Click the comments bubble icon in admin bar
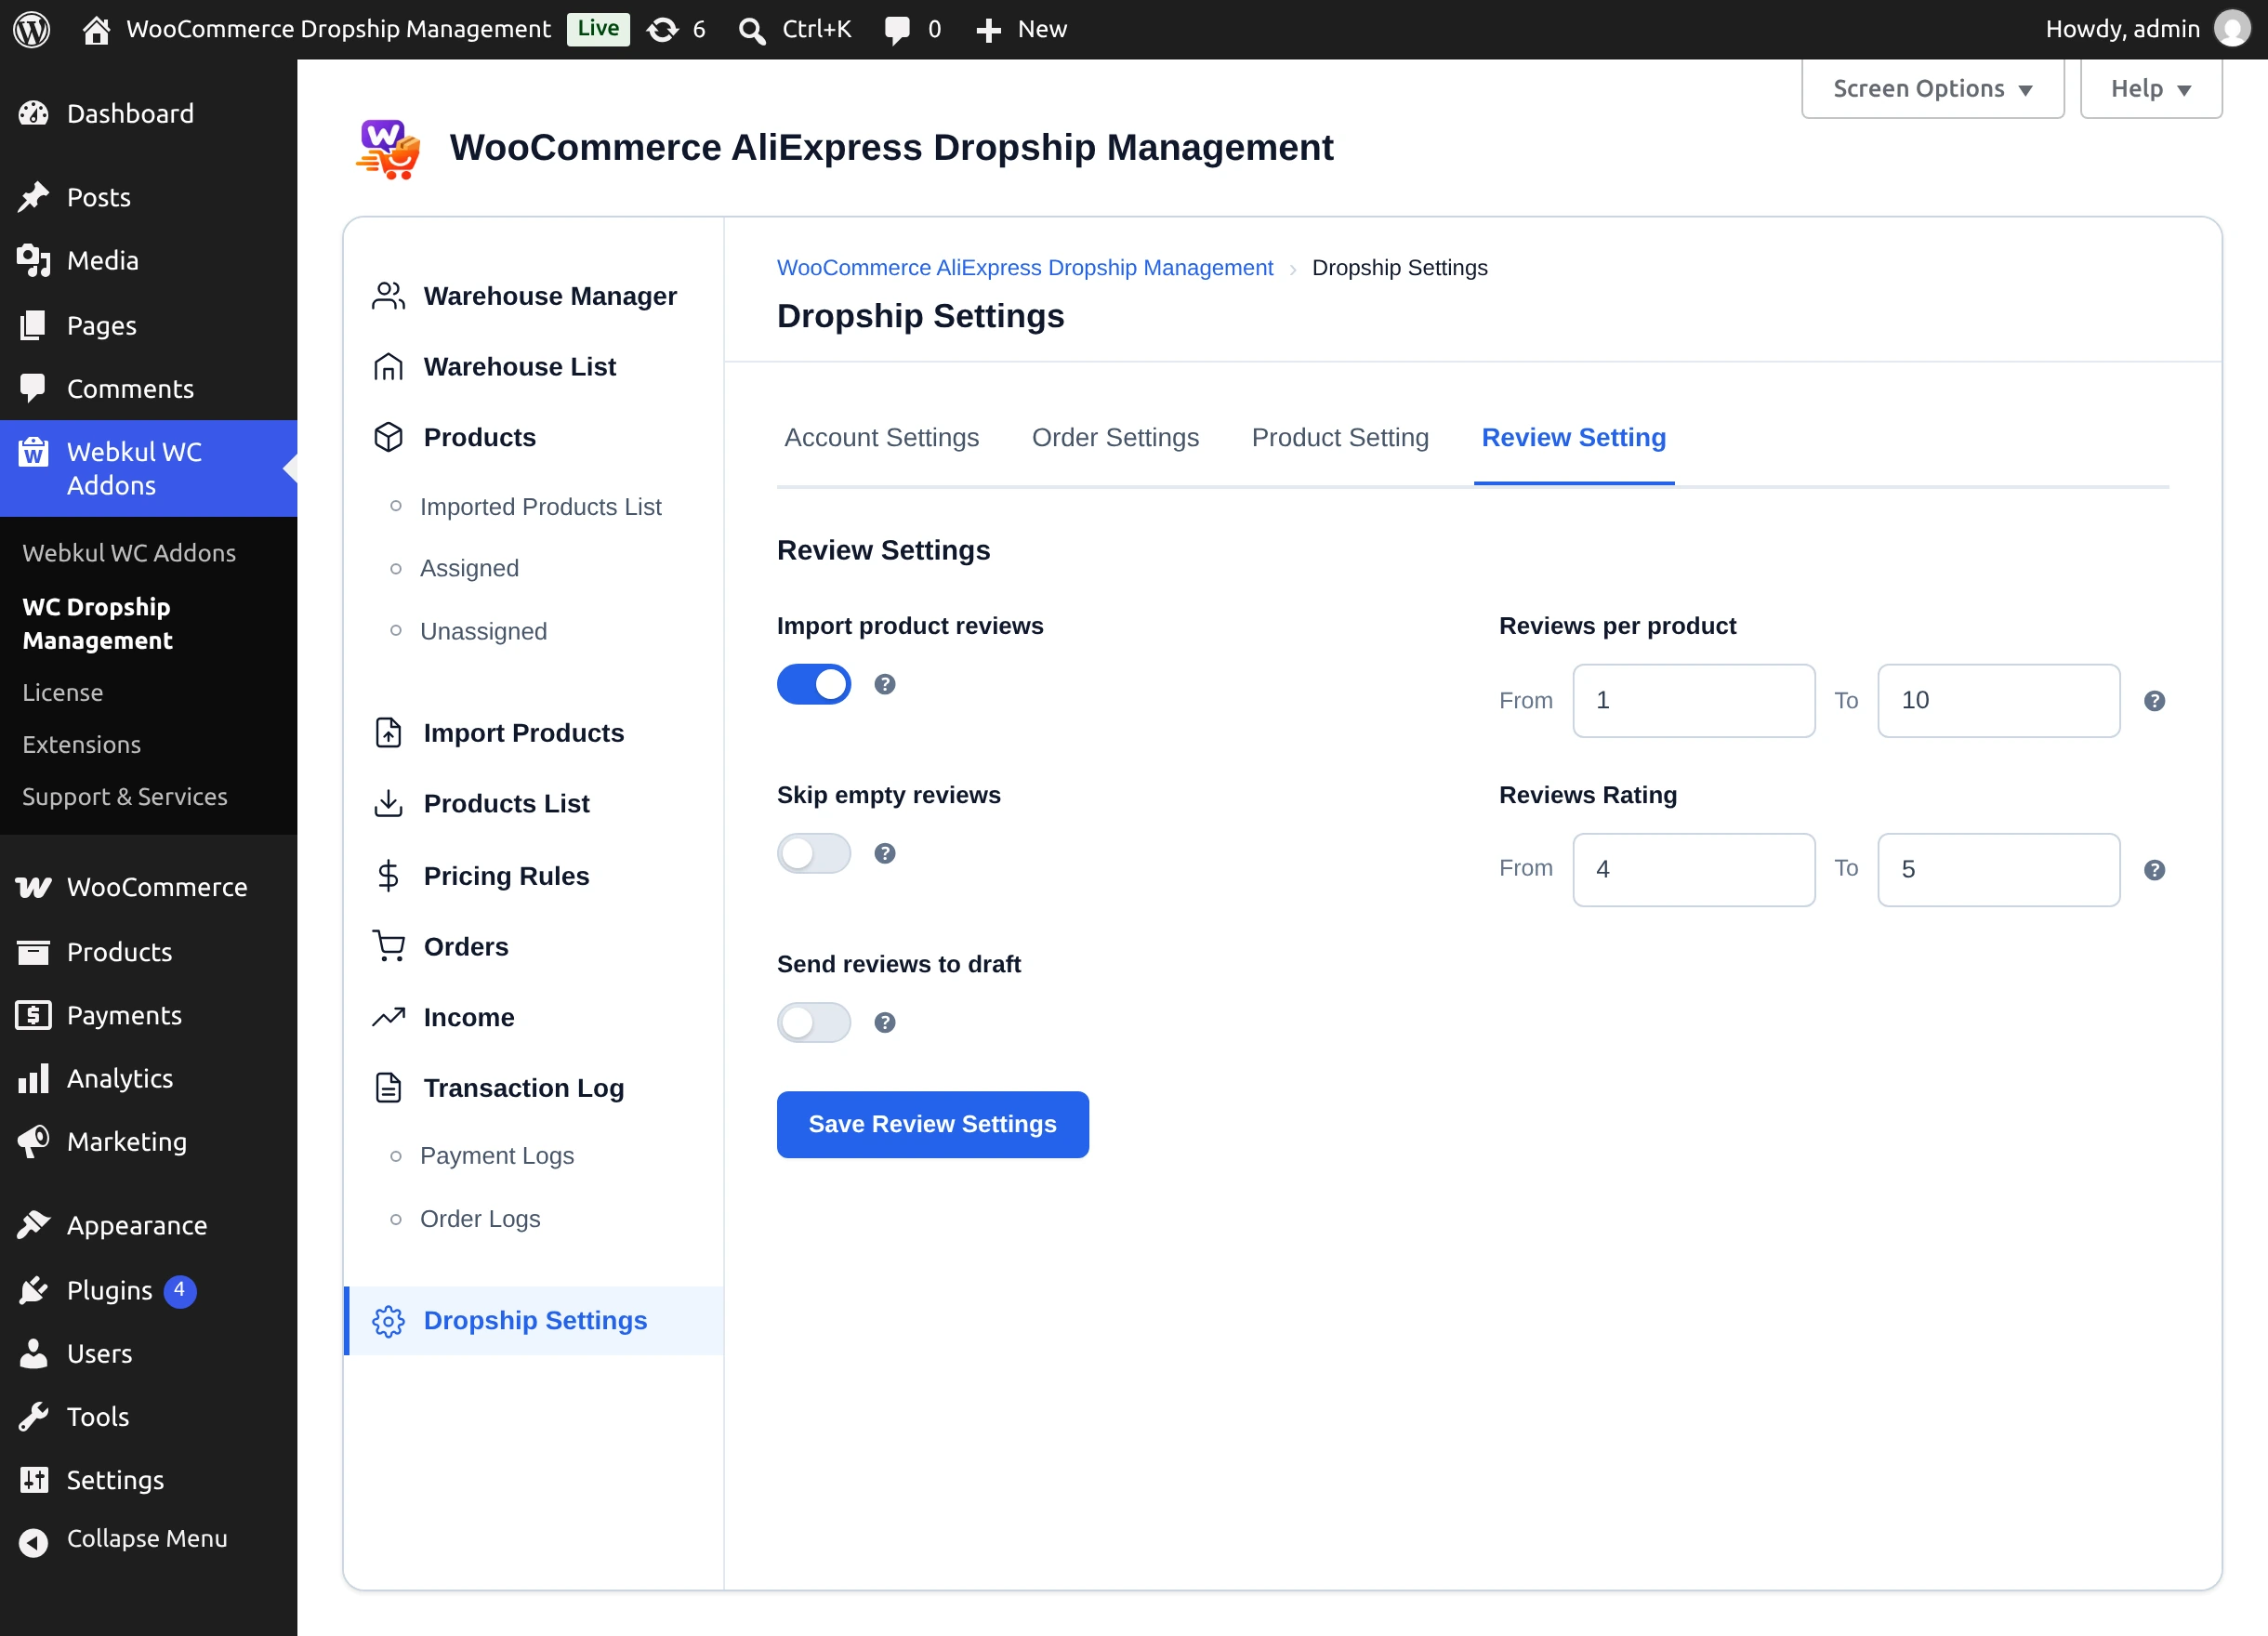The height and width of the screenshot is (1636, 2268). click(897, 30)
